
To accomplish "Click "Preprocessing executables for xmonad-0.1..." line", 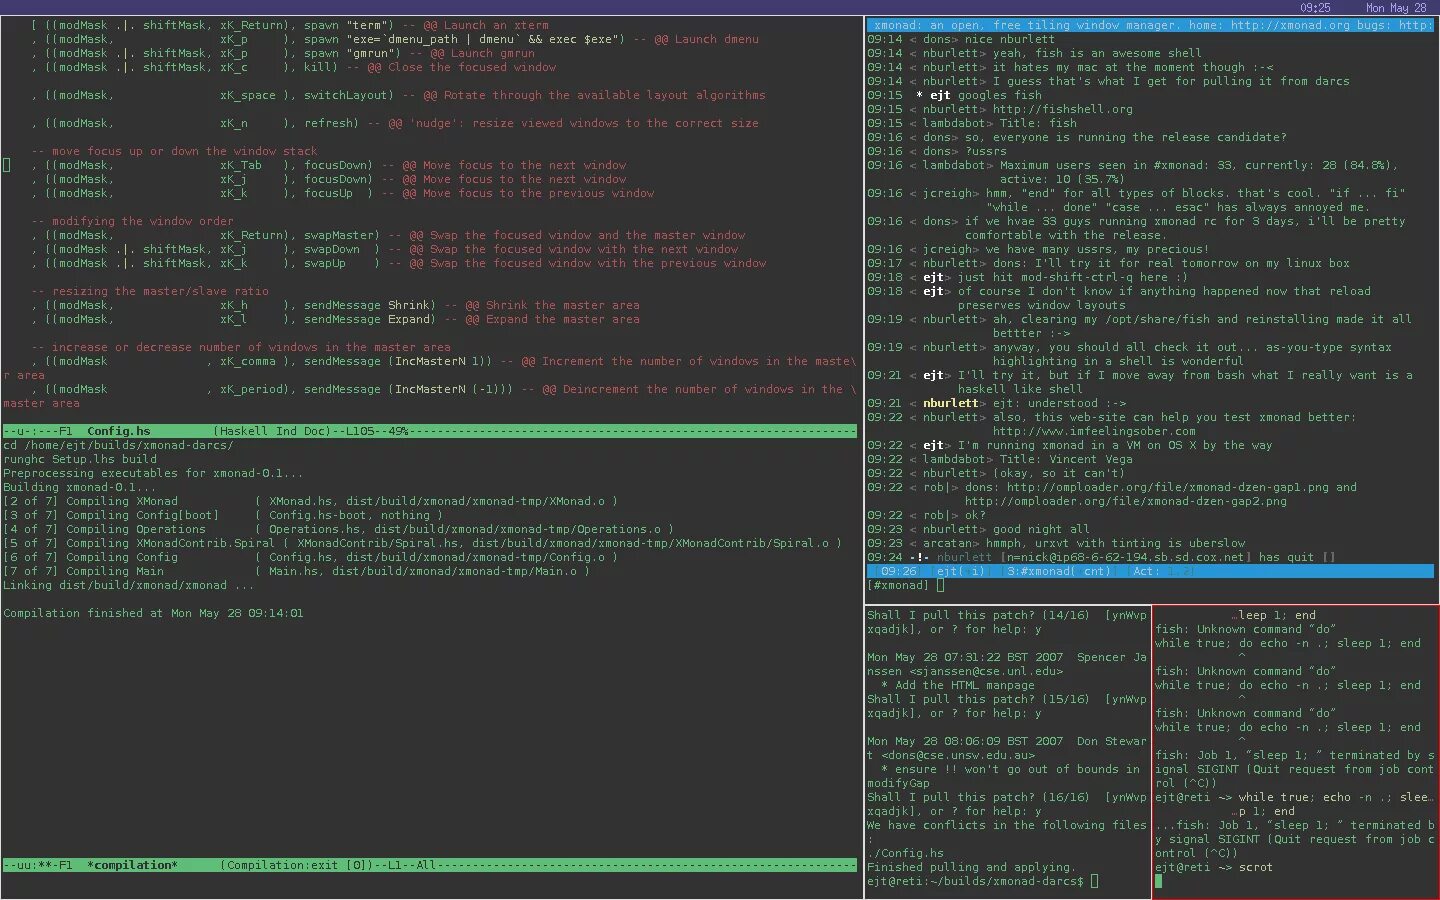I will pos(153,473).
